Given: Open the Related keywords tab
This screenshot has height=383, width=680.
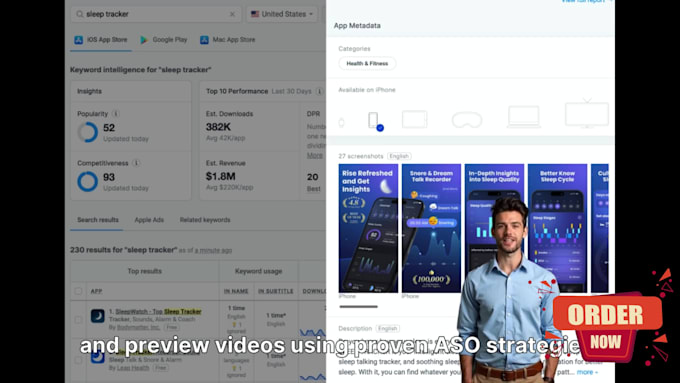Looking at the screenshot, I should click(x=205, y=220).
